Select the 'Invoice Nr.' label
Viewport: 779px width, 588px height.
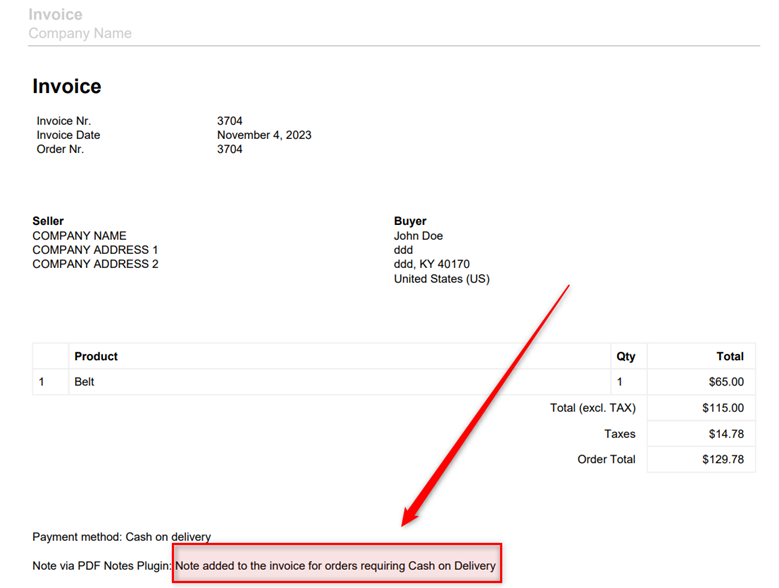(64, 121)
